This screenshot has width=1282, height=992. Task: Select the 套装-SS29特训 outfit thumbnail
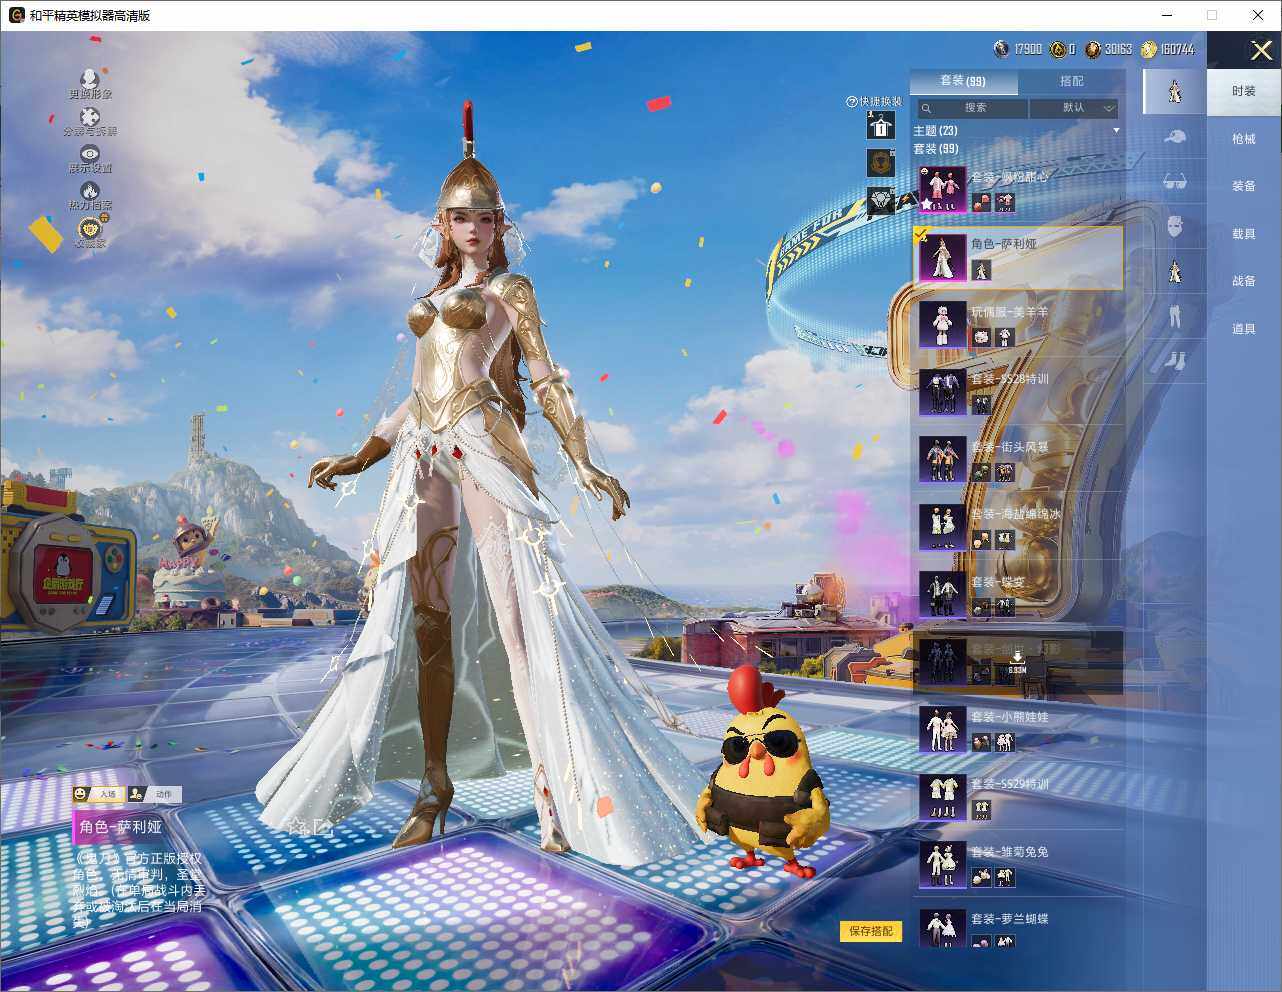coord(943,797)
